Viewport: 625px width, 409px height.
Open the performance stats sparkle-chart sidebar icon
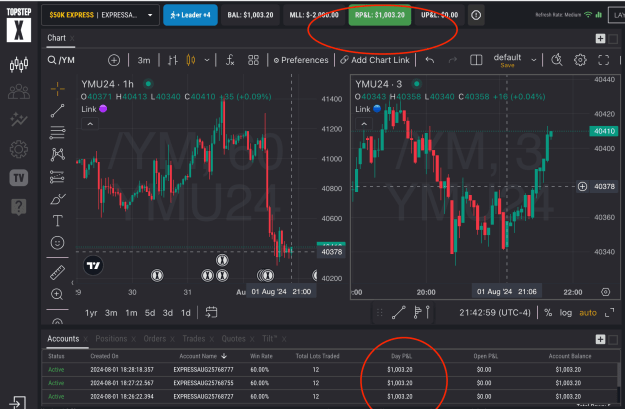tap(19, 119)
